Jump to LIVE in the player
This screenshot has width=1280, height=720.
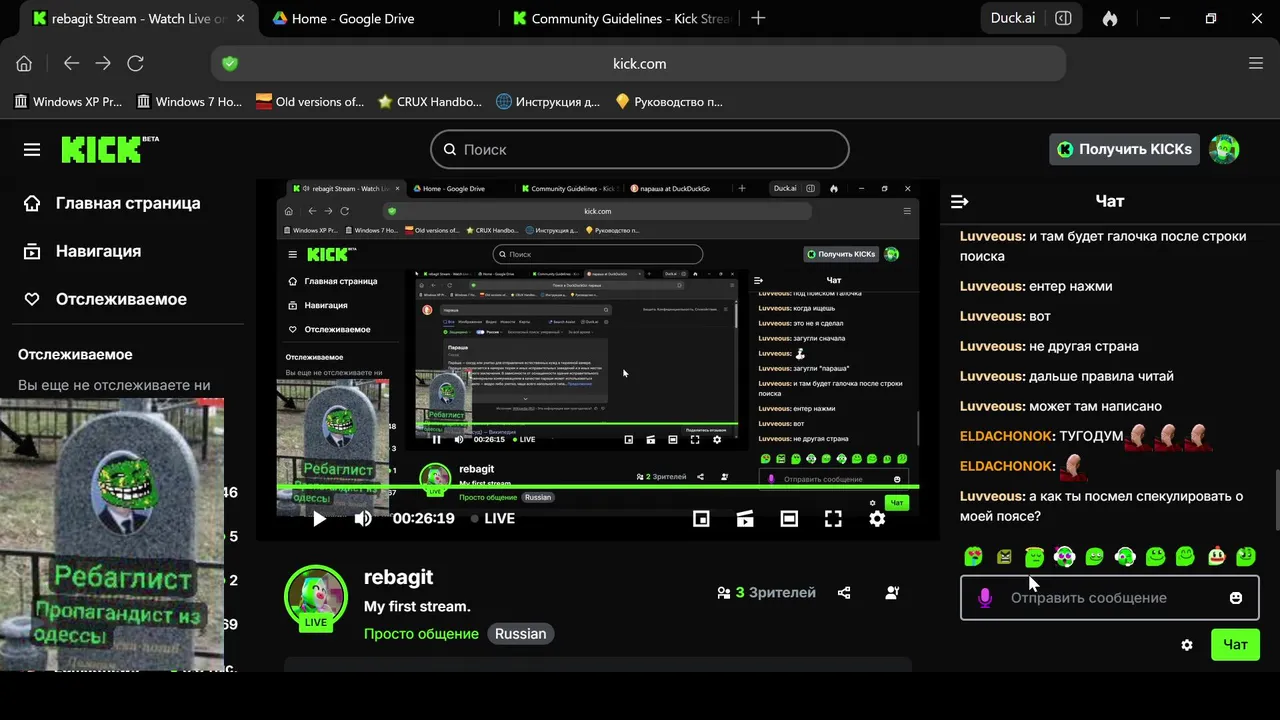[493, 518]
